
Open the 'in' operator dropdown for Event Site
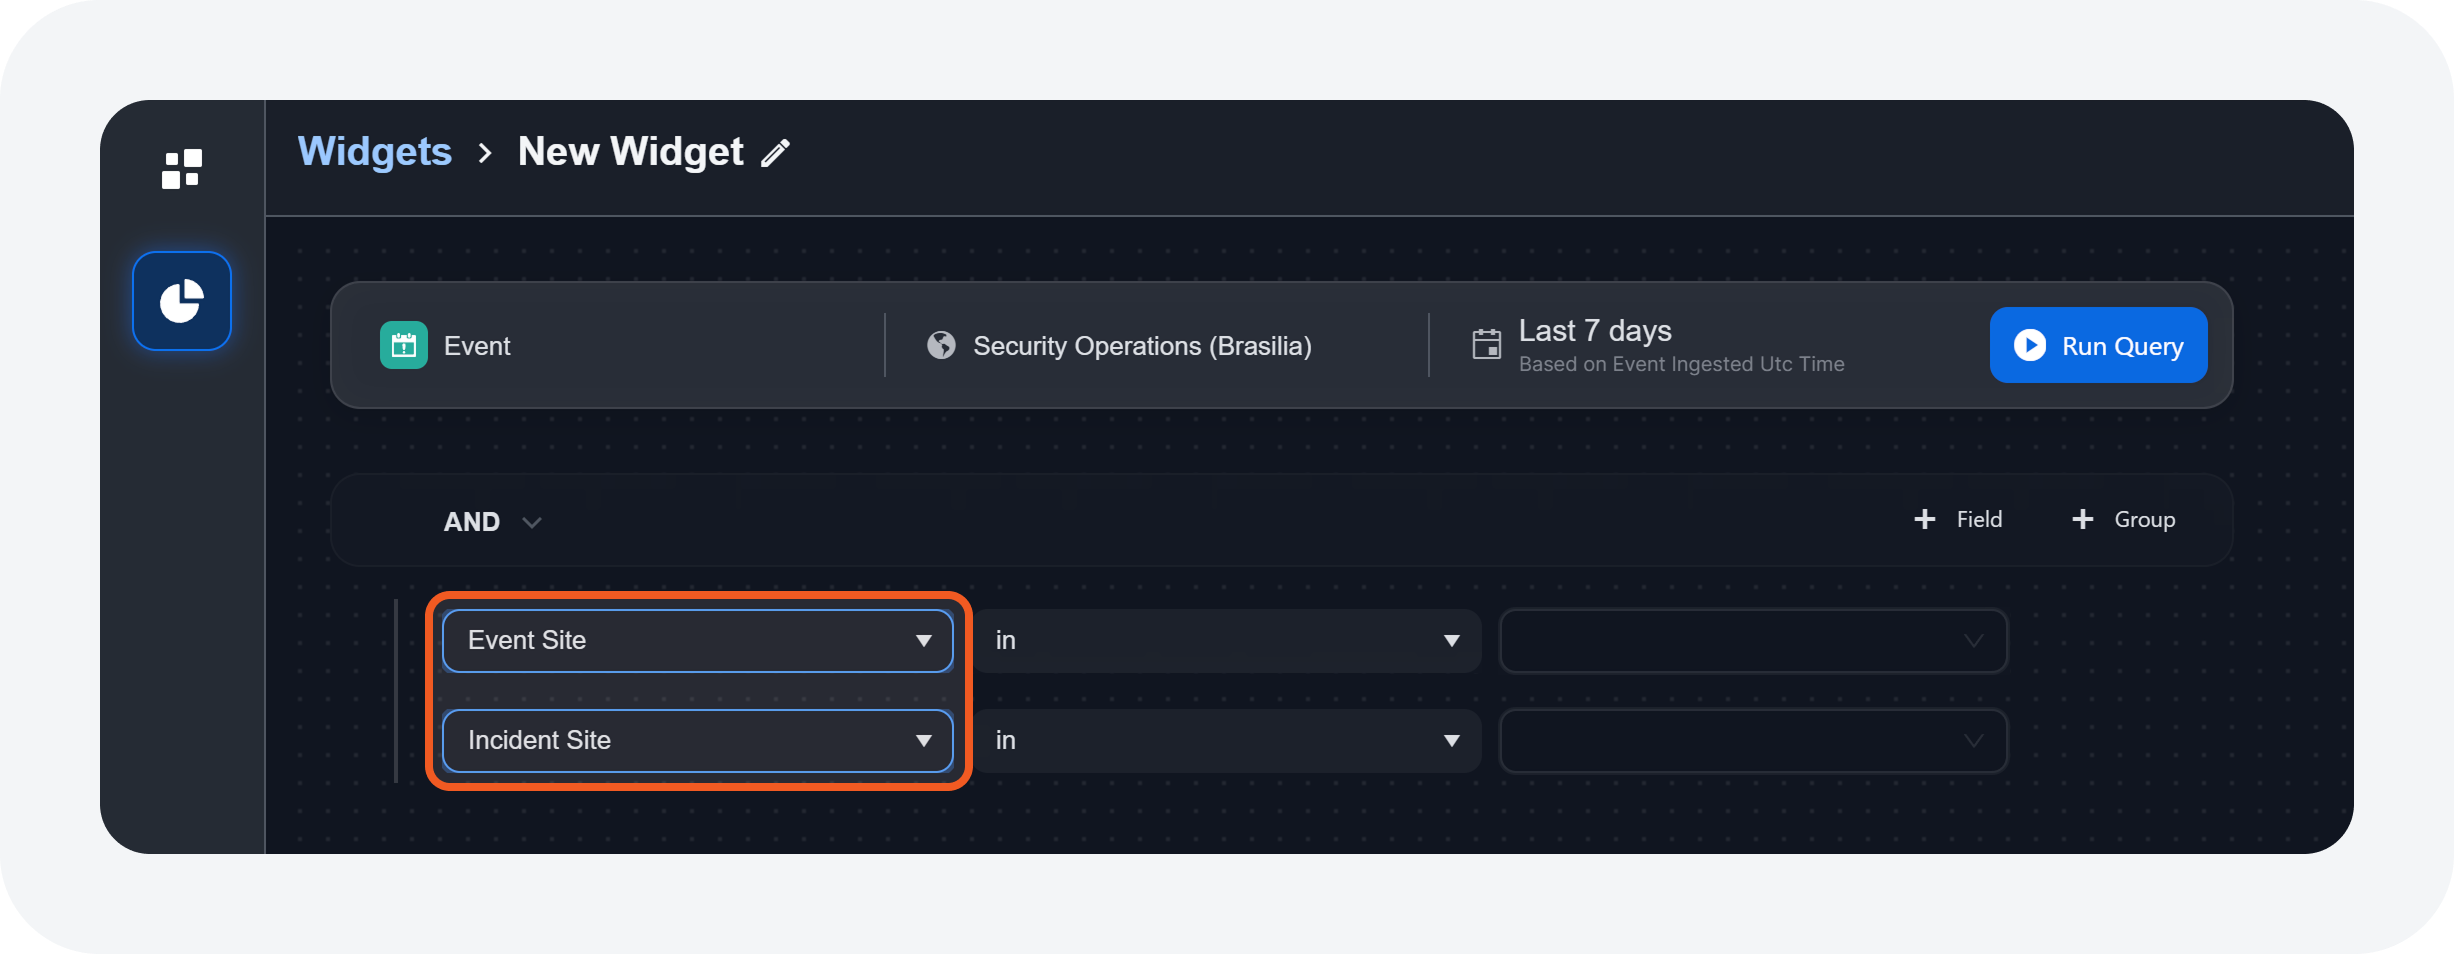(1227, 641)
